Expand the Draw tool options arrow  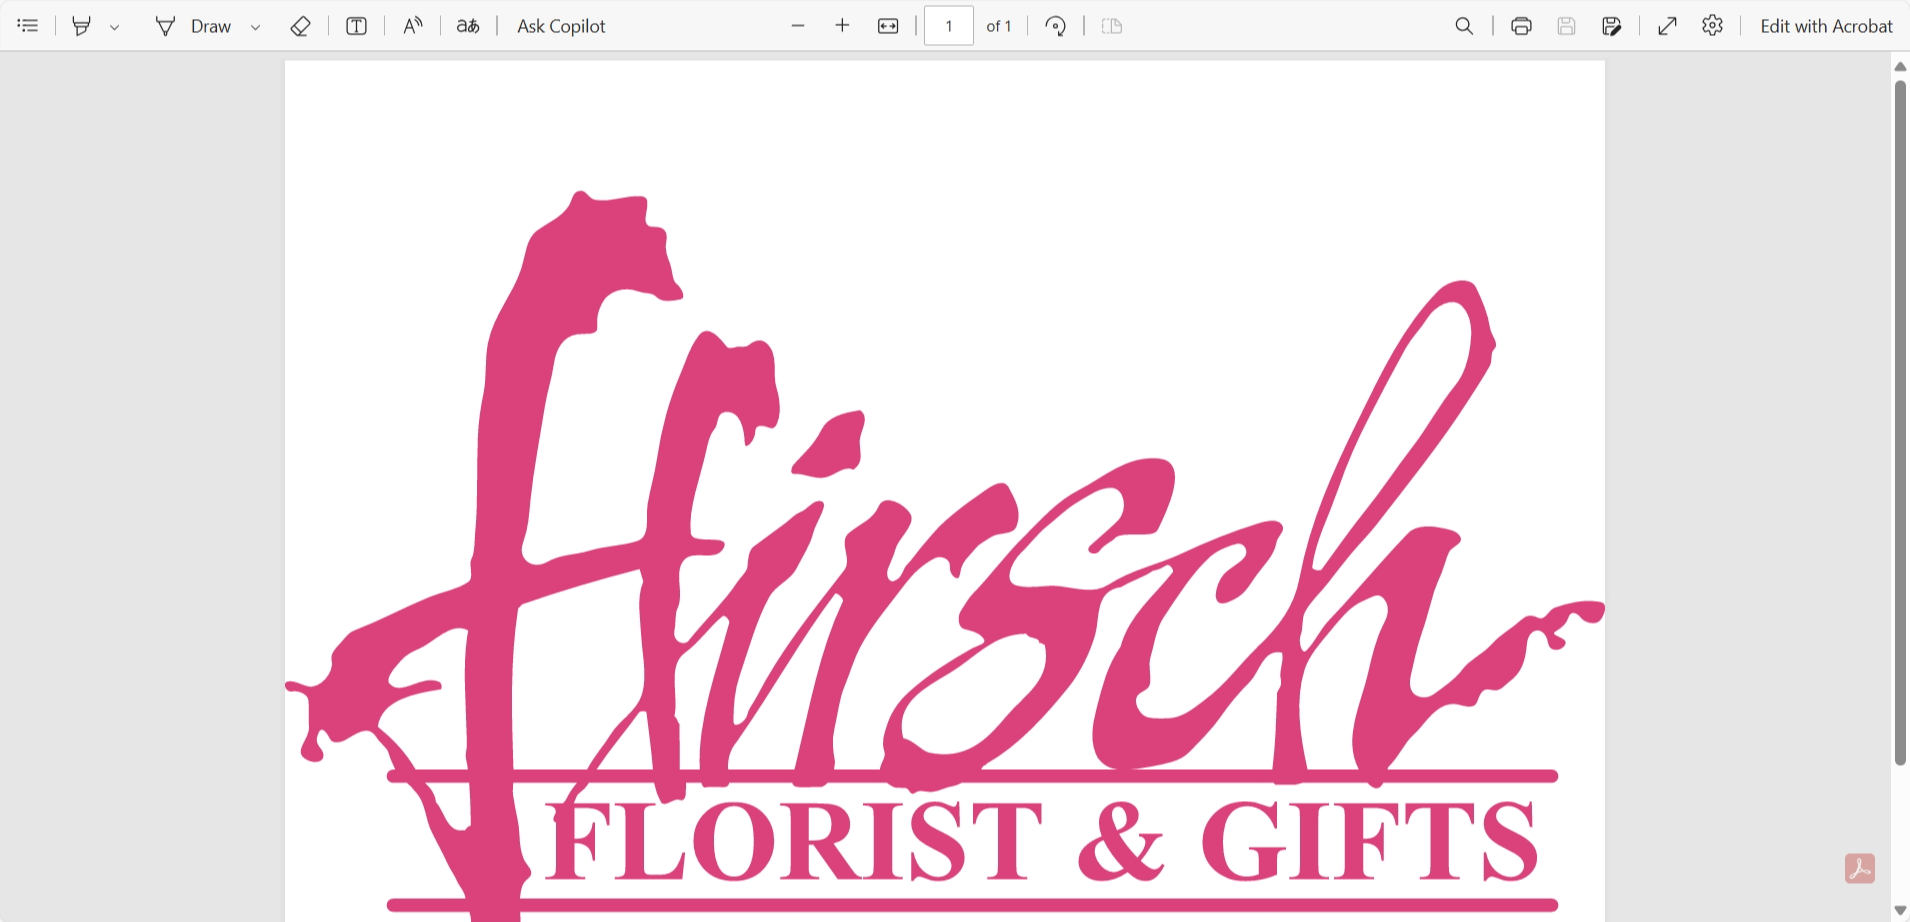[x=256, y=27]
